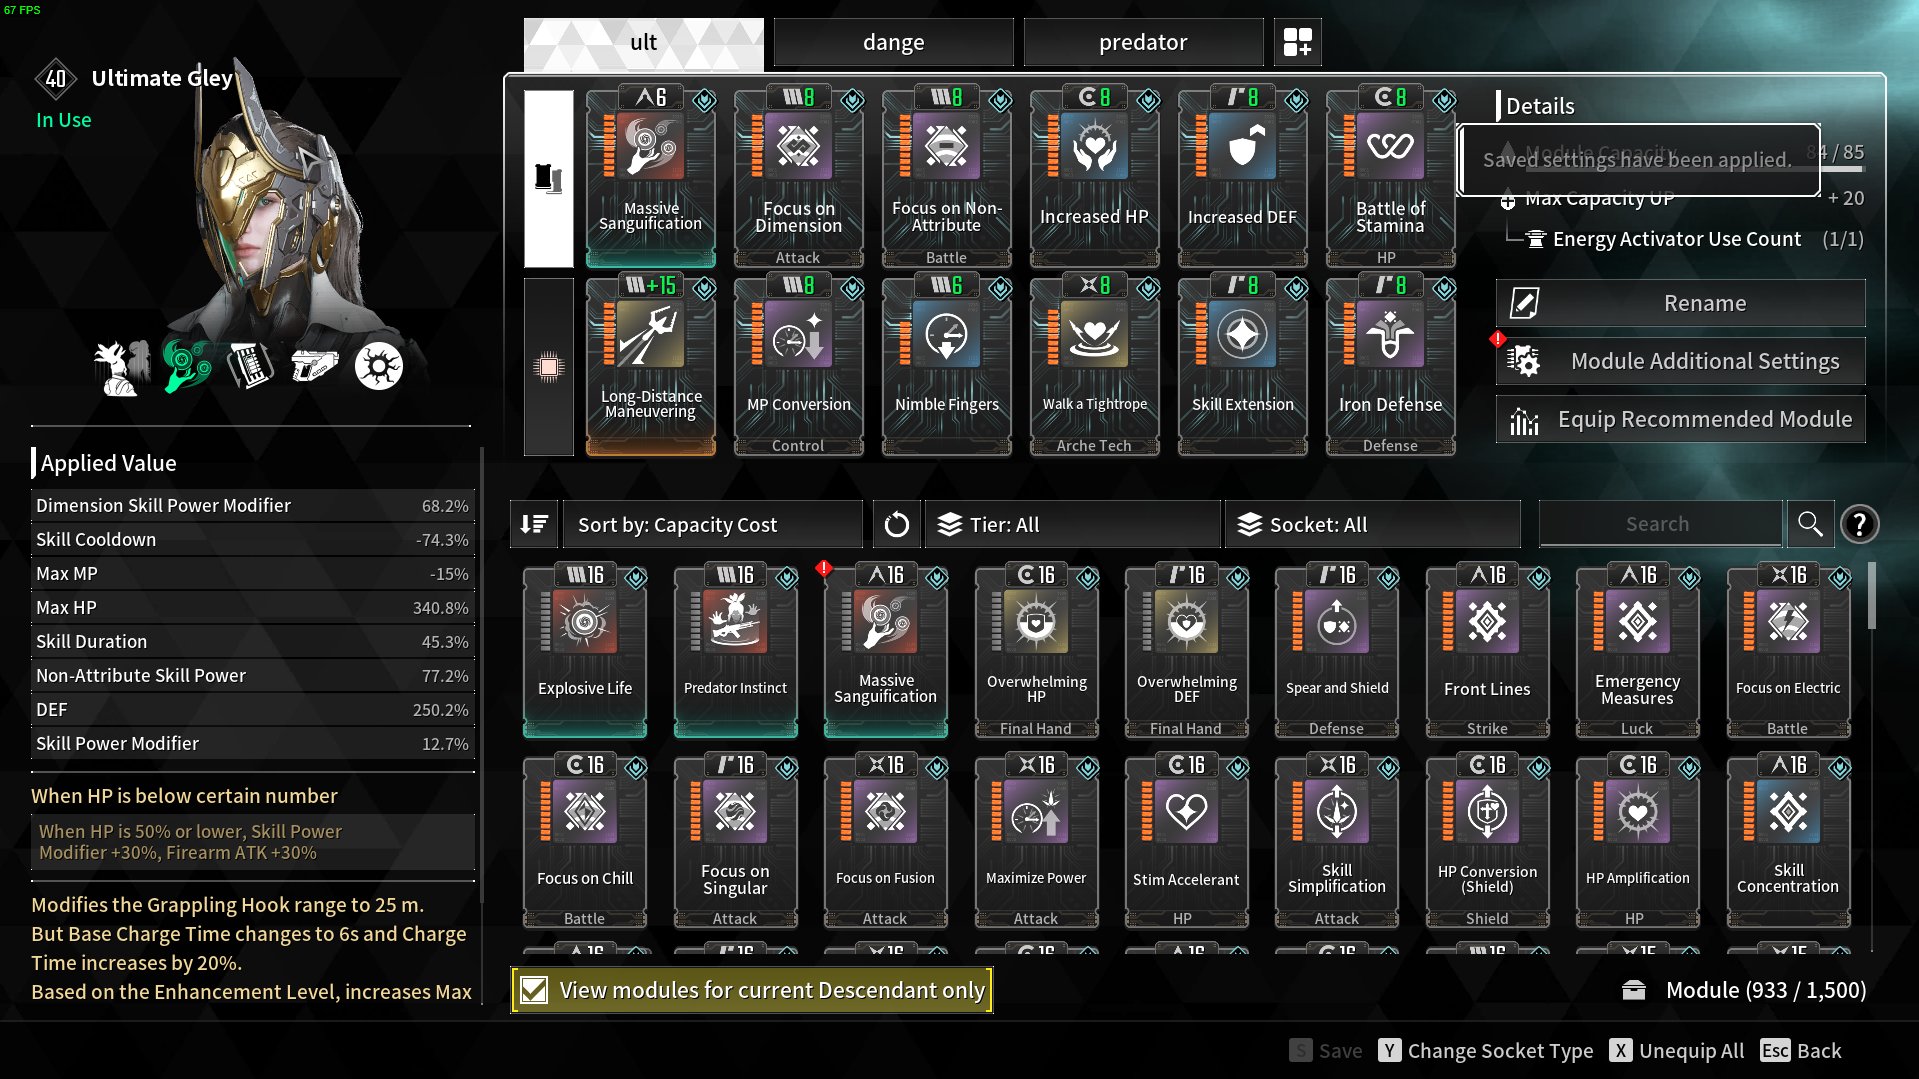
Task: Open Module Additional Settings
Action: [x=1681, y=361]
